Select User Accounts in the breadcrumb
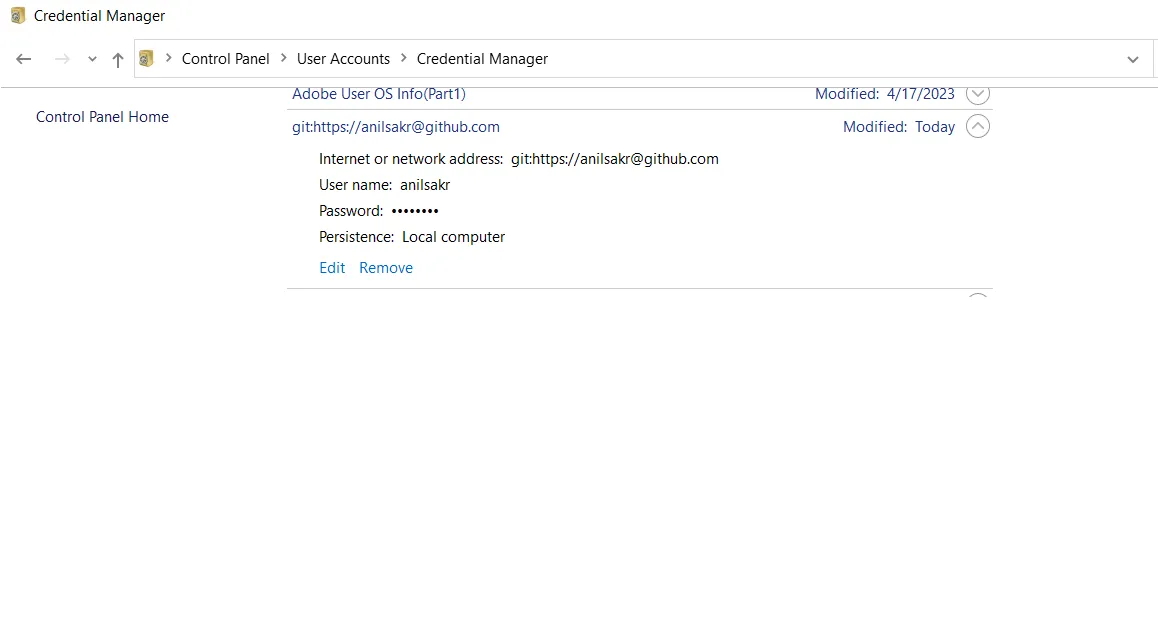The width and height of the screenshot is (1158, 622). (x=343, y=58)
